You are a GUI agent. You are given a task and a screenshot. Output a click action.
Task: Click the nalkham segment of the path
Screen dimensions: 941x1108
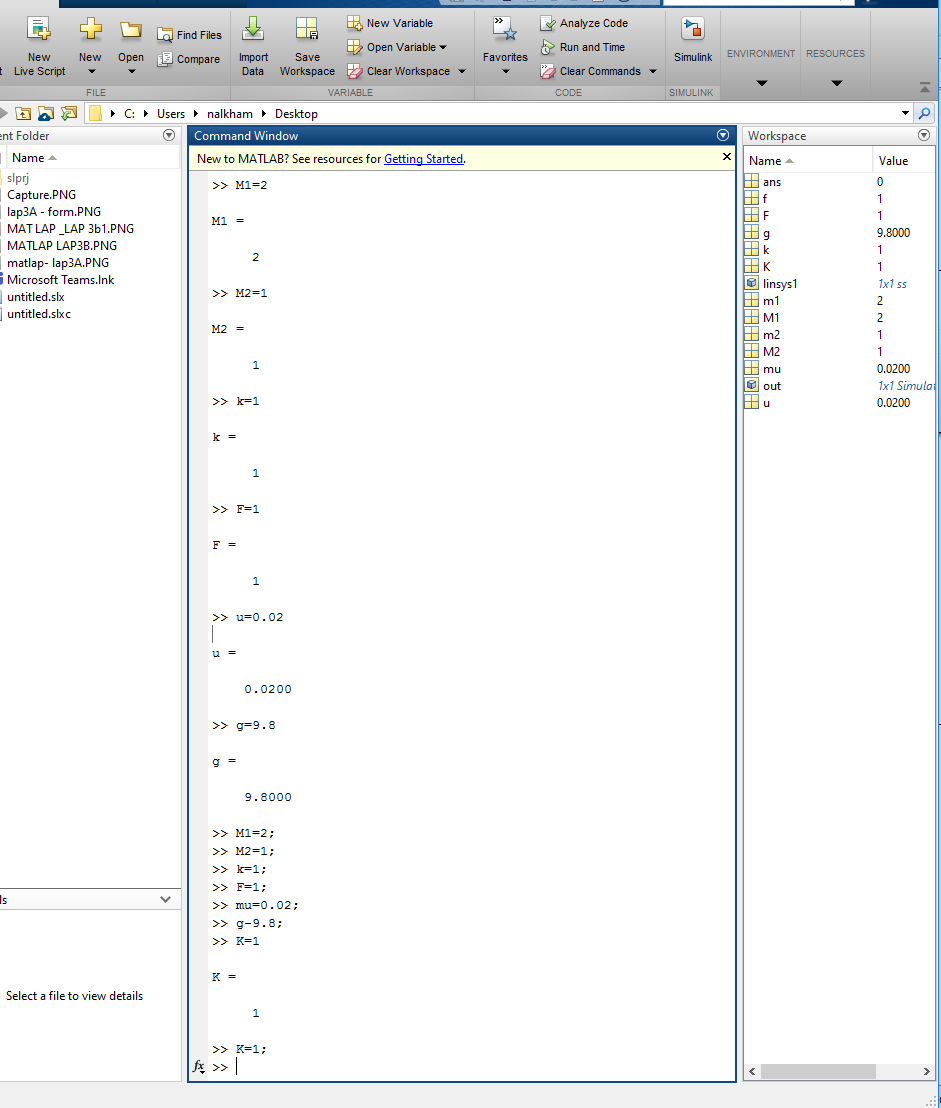tap(230, 114)
